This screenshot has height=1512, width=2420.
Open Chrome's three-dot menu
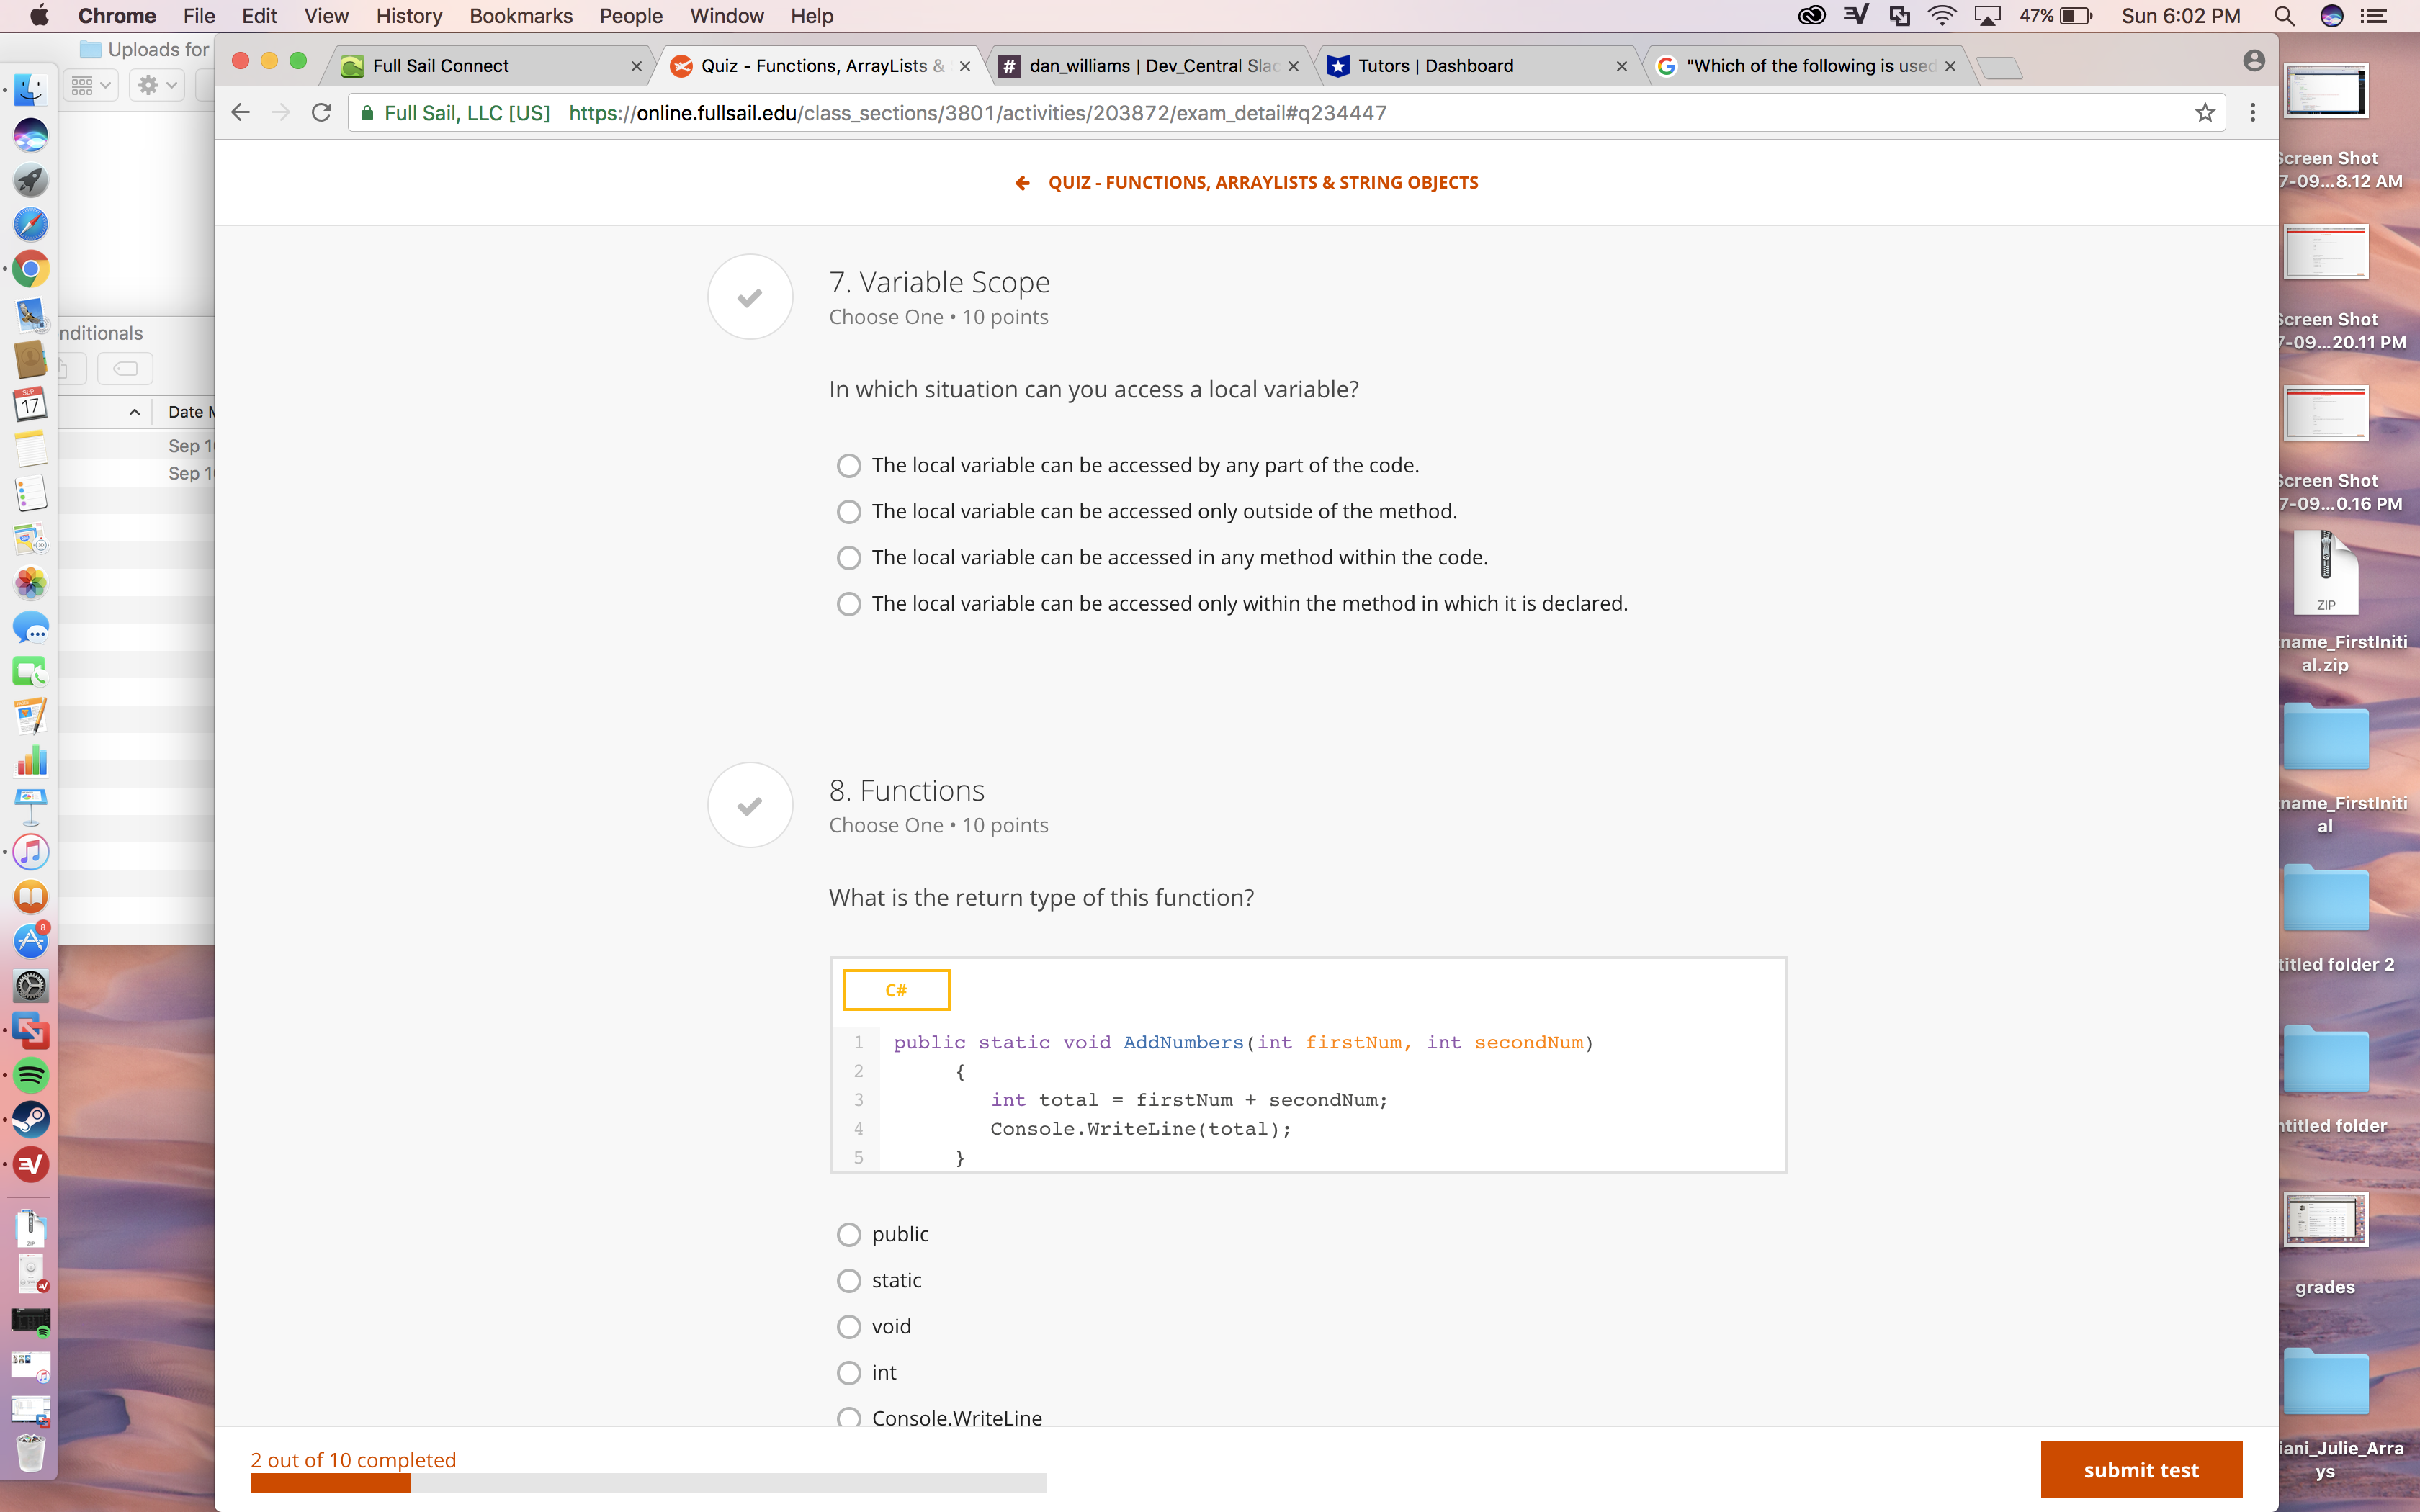(x=2252, y=113)
